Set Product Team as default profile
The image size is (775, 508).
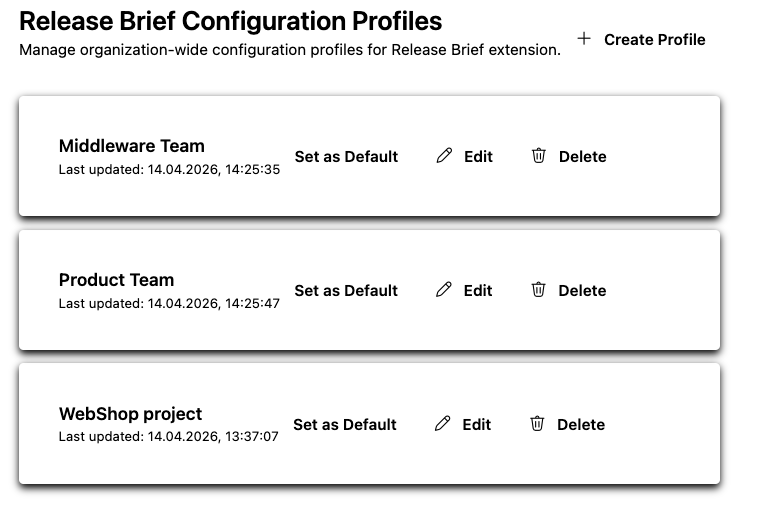(x=346, y=290)
